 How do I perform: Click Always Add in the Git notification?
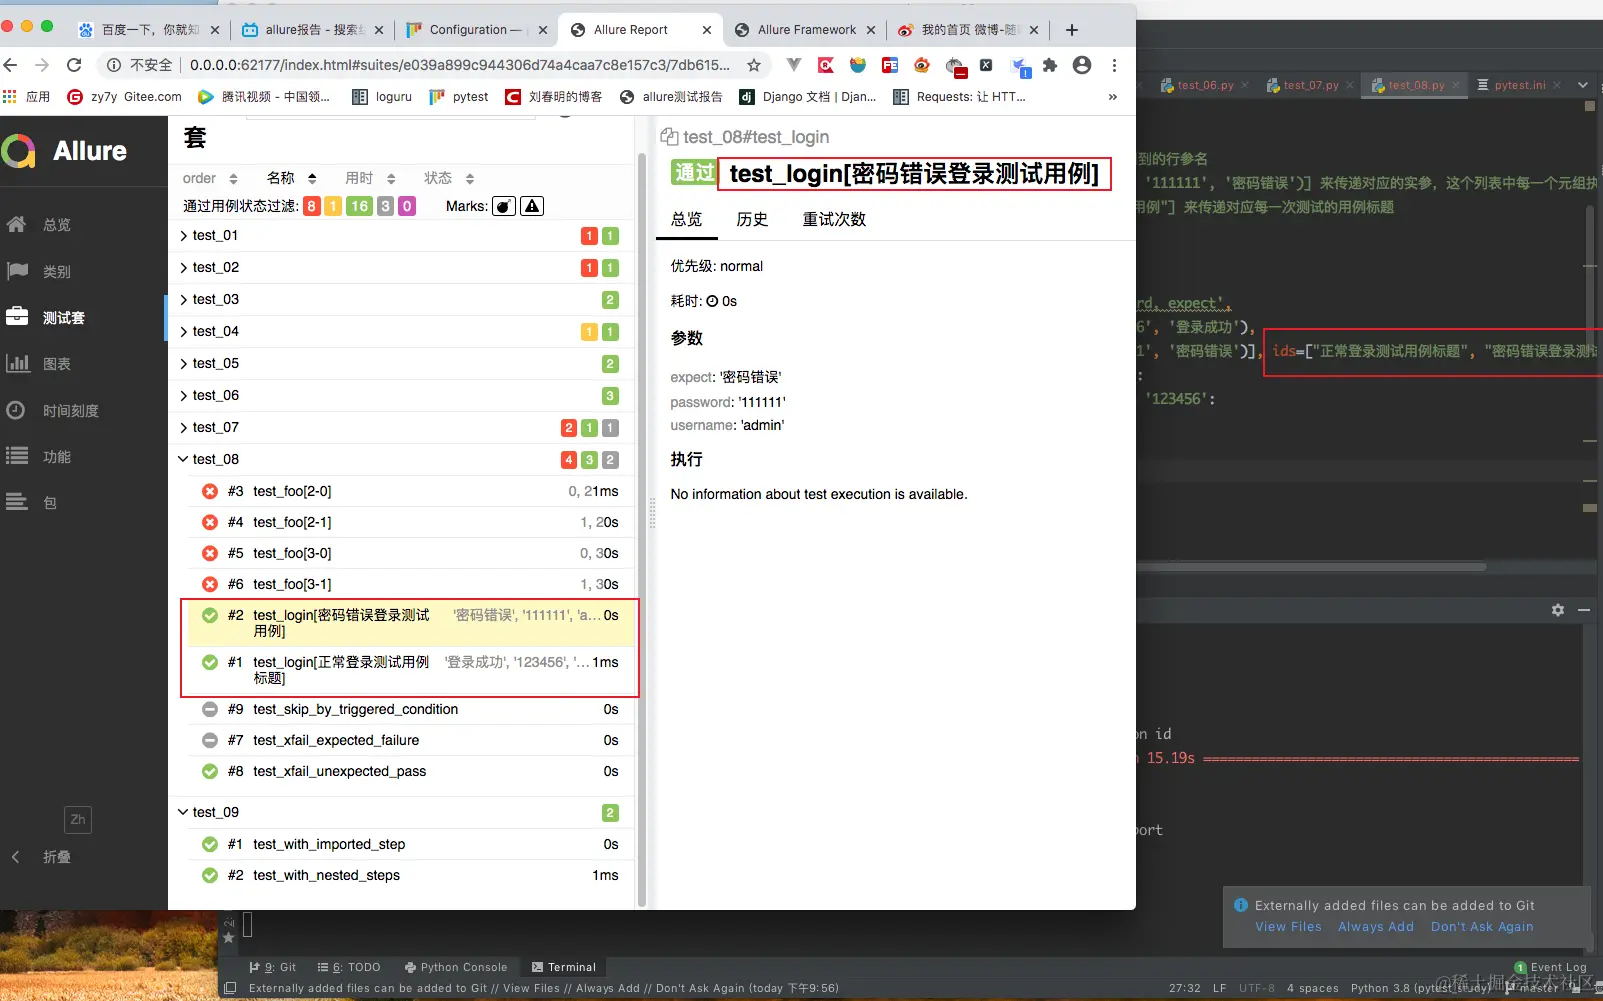pyautogui.click(x=1376, y=927)
